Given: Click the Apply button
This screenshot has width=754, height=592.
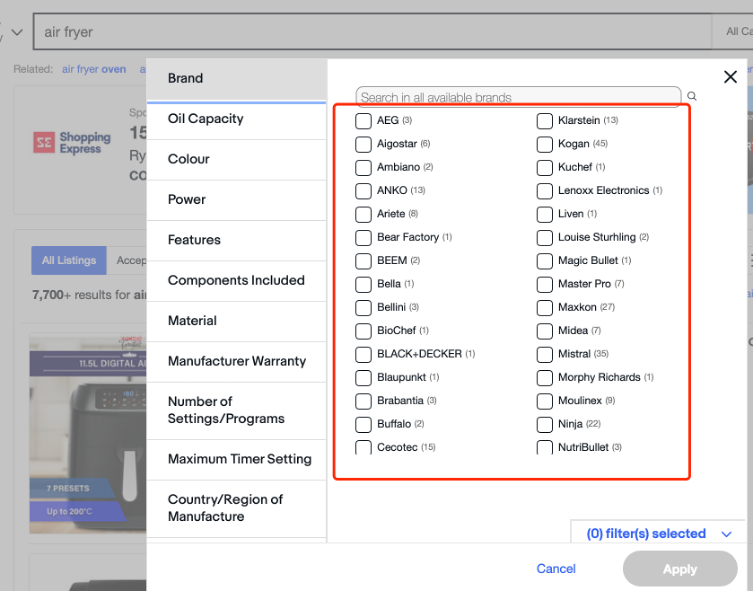Looking at the screenshot, I should [680, 569].
